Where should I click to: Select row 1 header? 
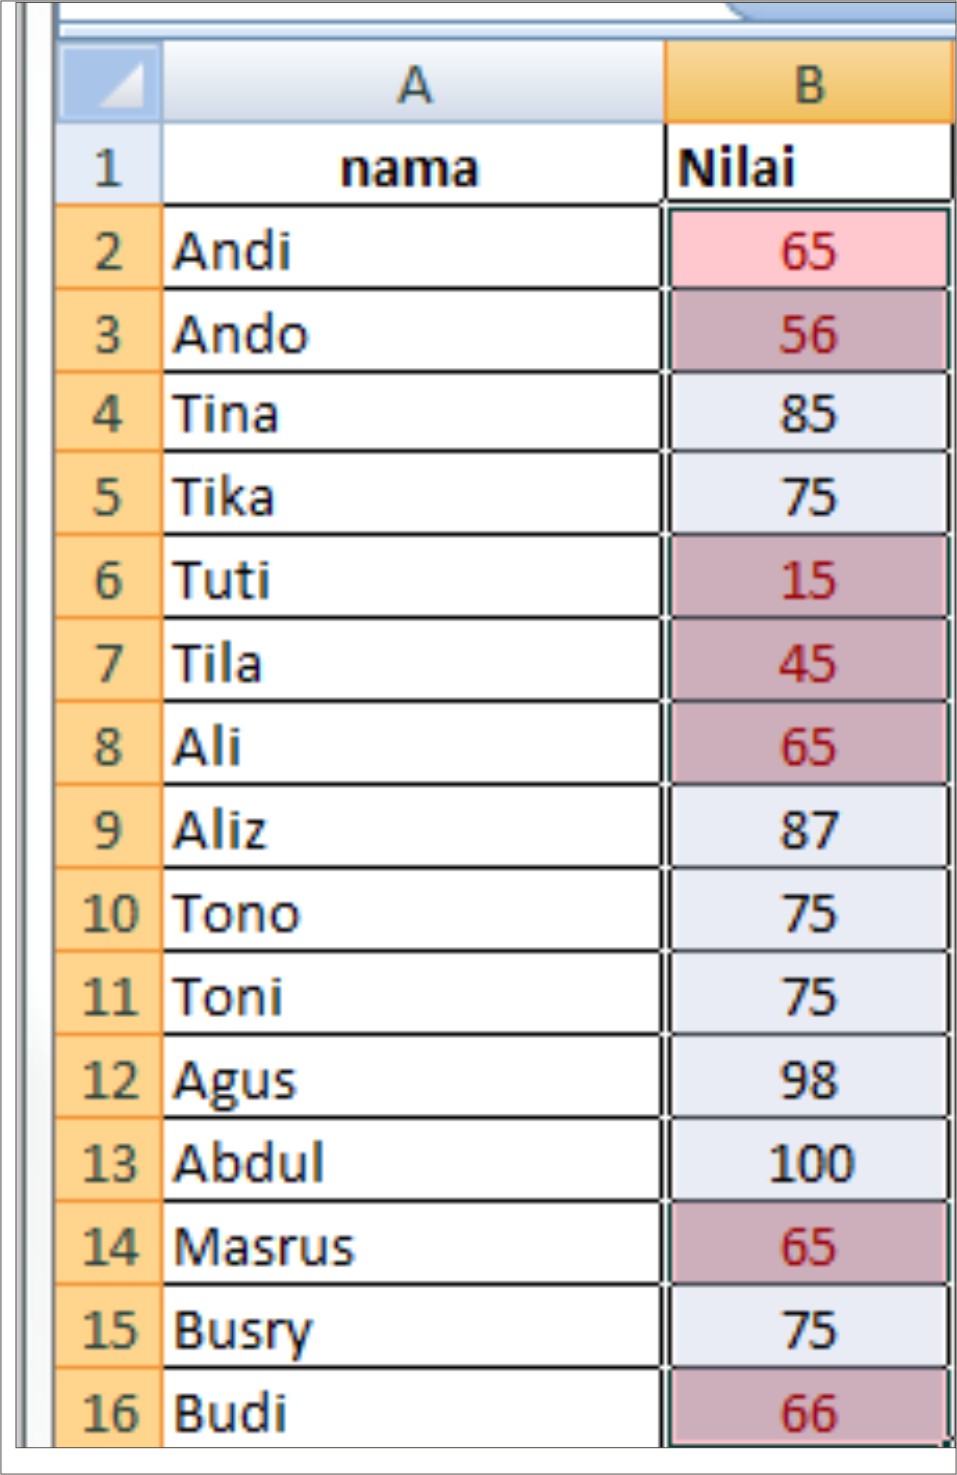click(x=110, y=166)
